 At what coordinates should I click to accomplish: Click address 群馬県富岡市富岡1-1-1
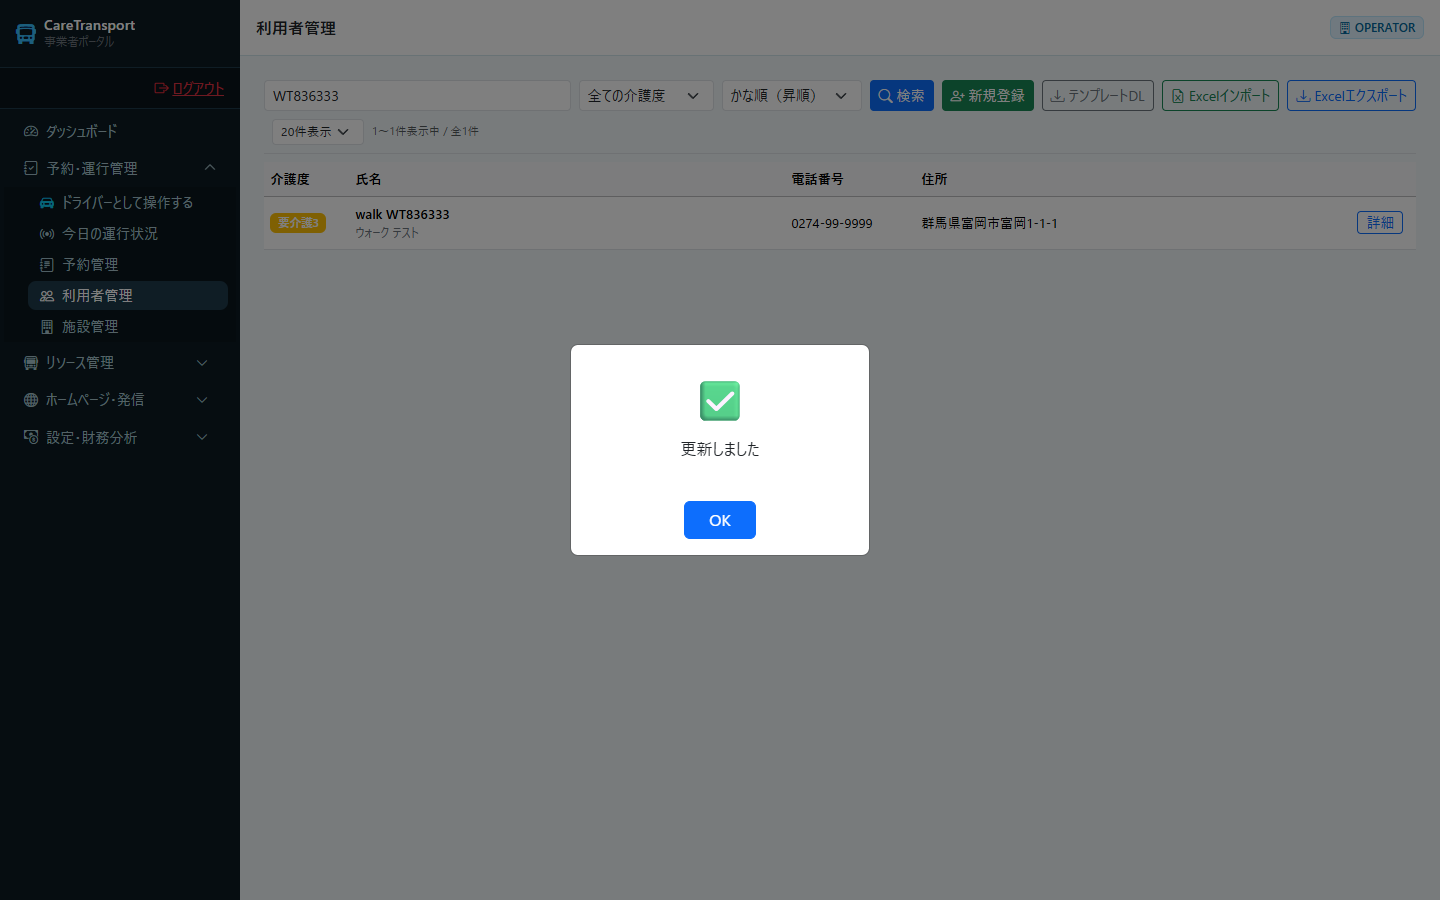(989, 223)
